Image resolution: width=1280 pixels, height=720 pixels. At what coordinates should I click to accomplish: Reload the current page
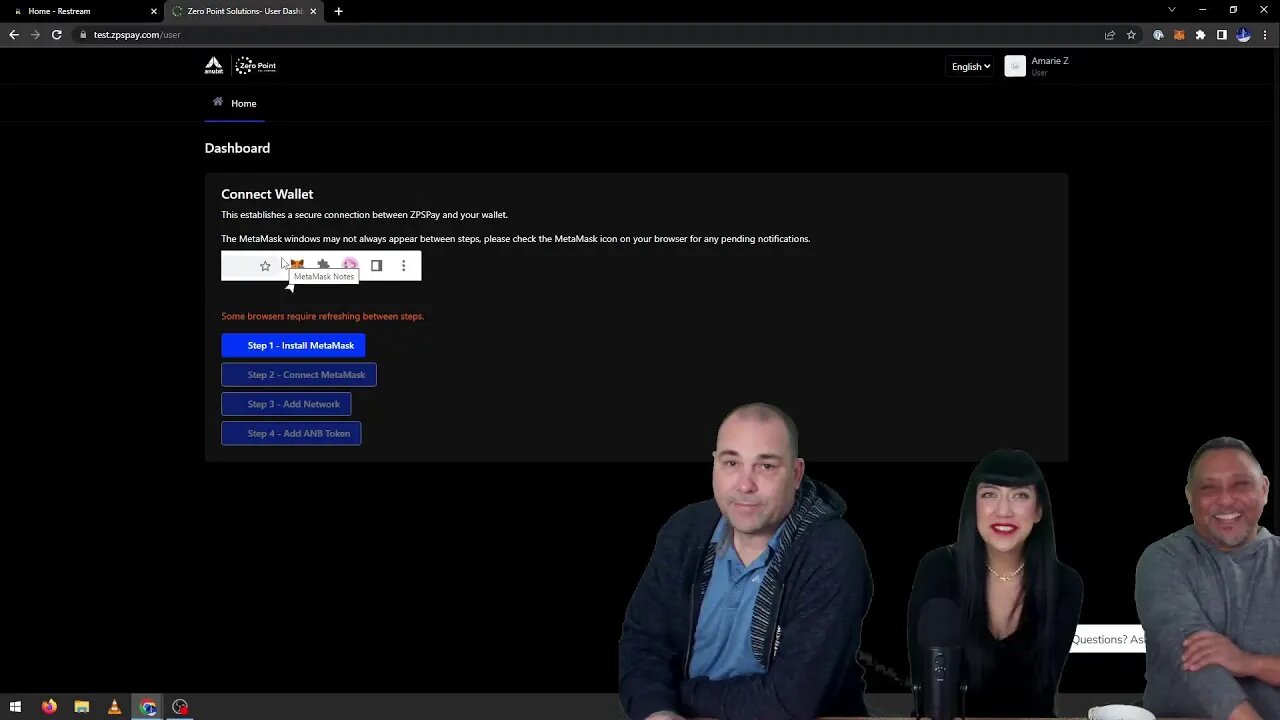57,34
